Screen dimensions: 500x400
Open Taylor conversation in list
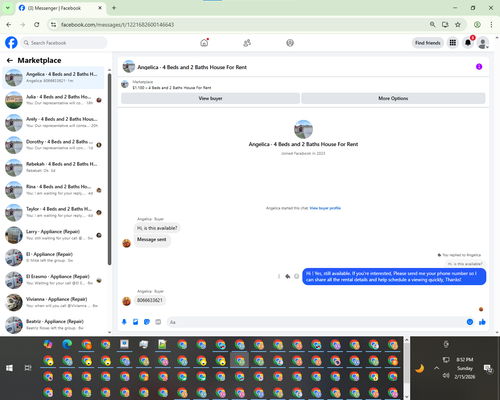coord(53,212)
